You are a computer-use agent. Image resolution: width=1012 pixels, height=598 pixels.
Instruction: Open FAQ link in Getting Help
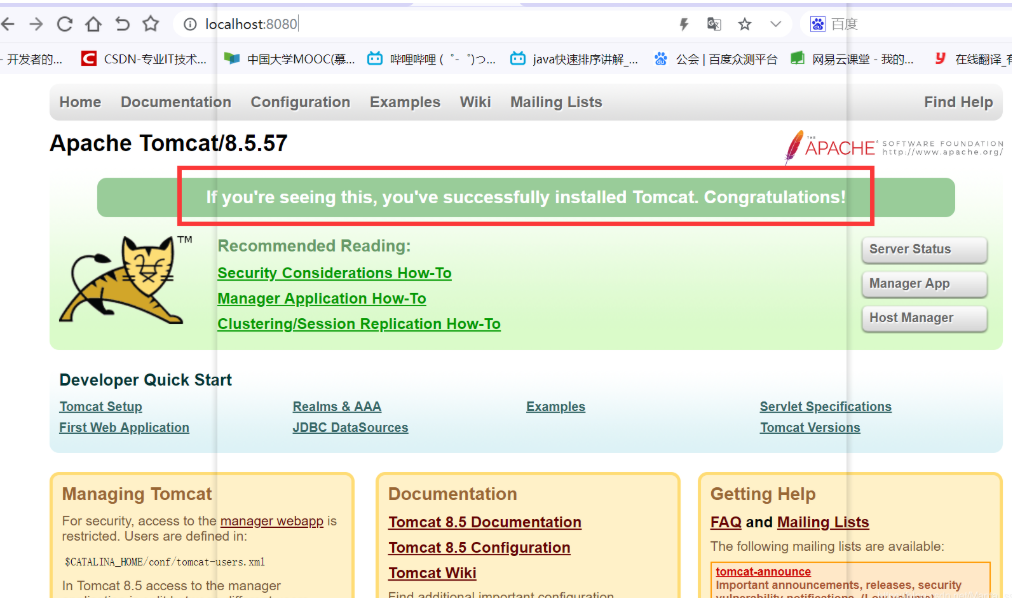(725, 522)
